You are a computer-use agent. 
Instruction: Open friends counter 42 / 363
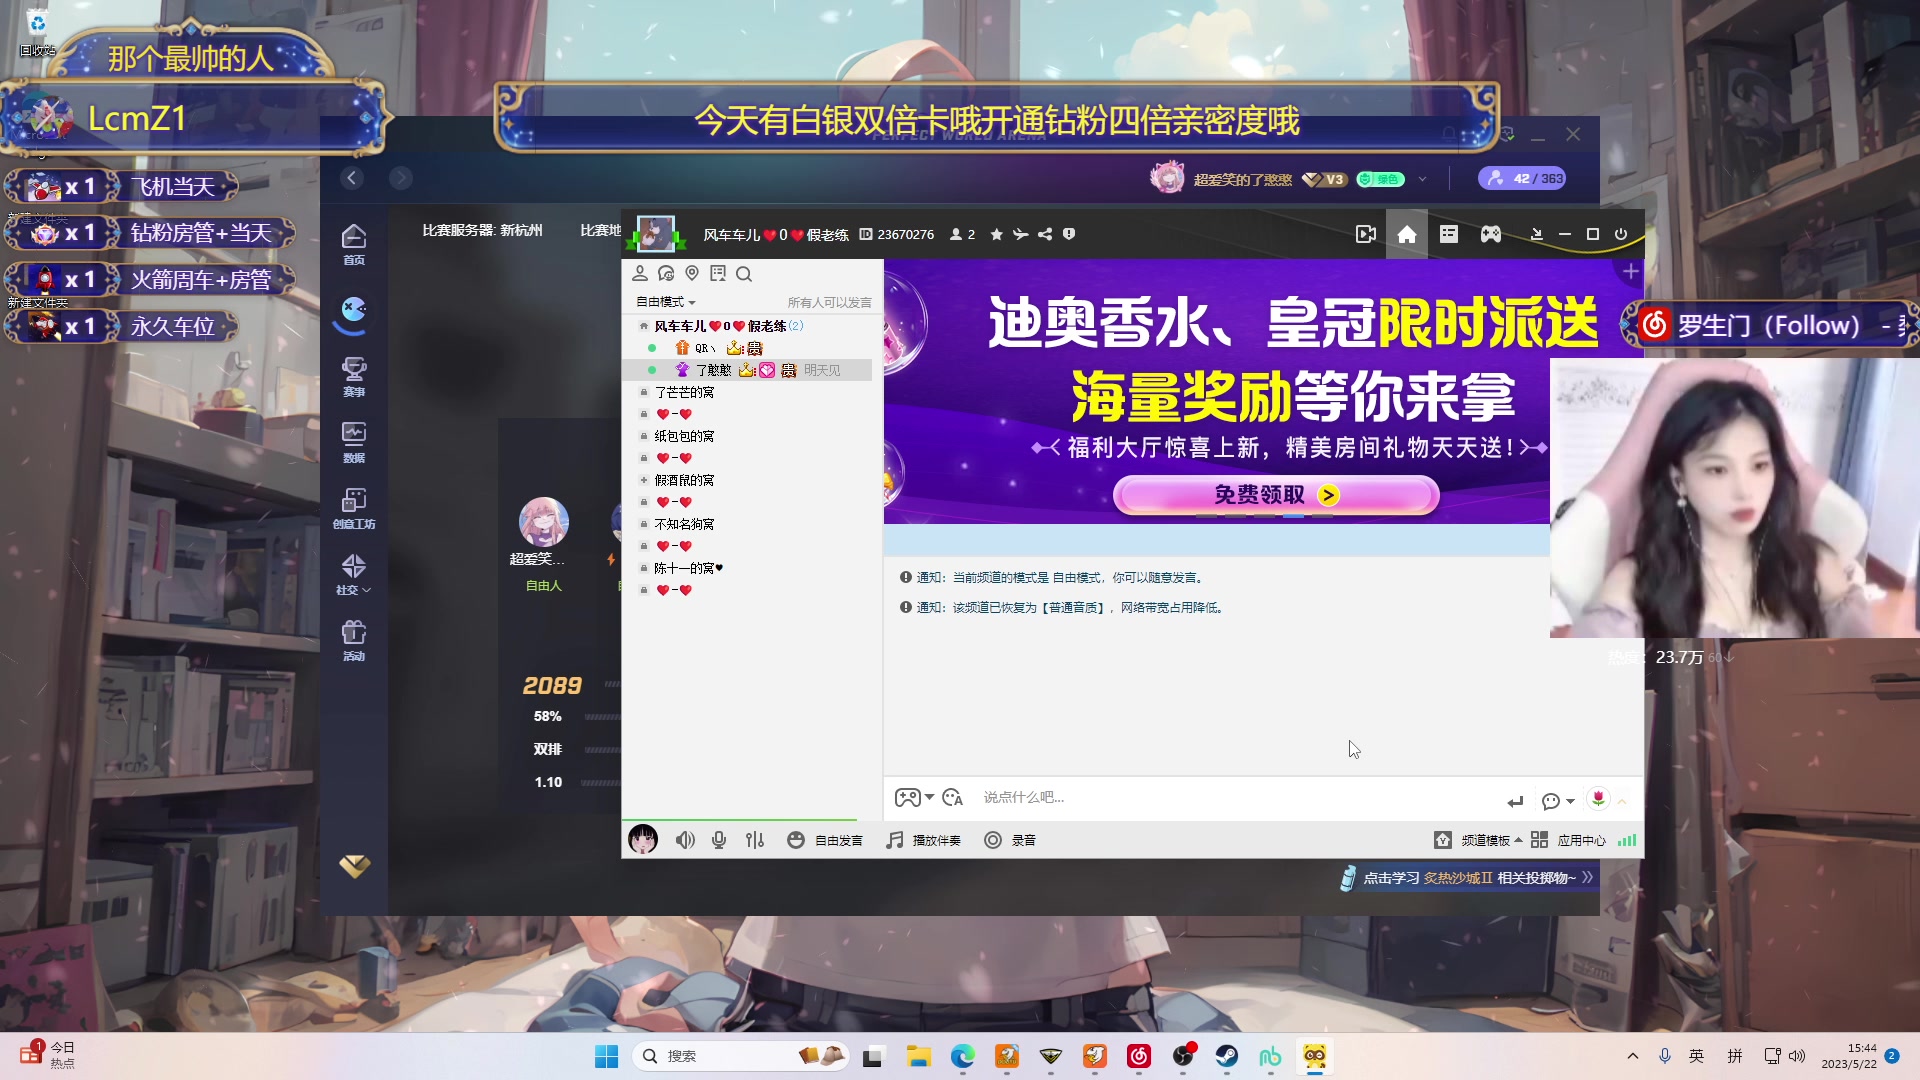pos(1523,178)
